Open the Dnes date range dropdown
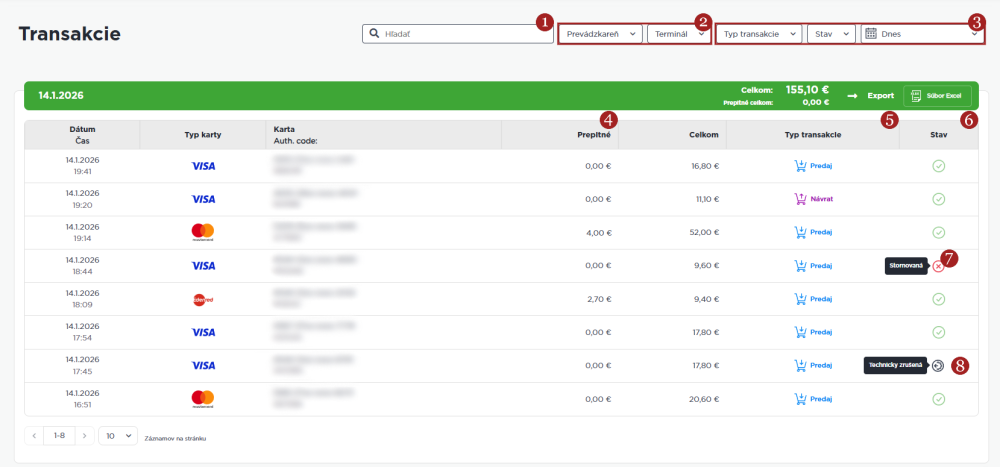The width and height of the screenshot is (1000, 467). pos(921,34)
